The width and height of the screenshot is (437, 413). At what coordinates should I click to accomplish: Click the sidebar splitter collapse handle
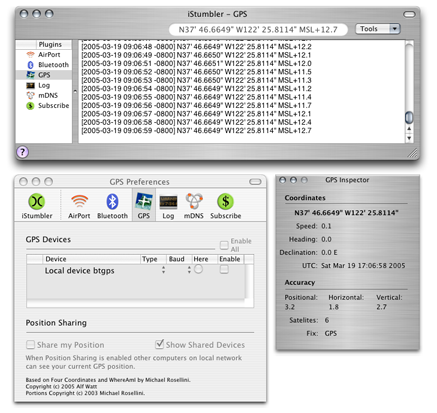pos(75,91)
